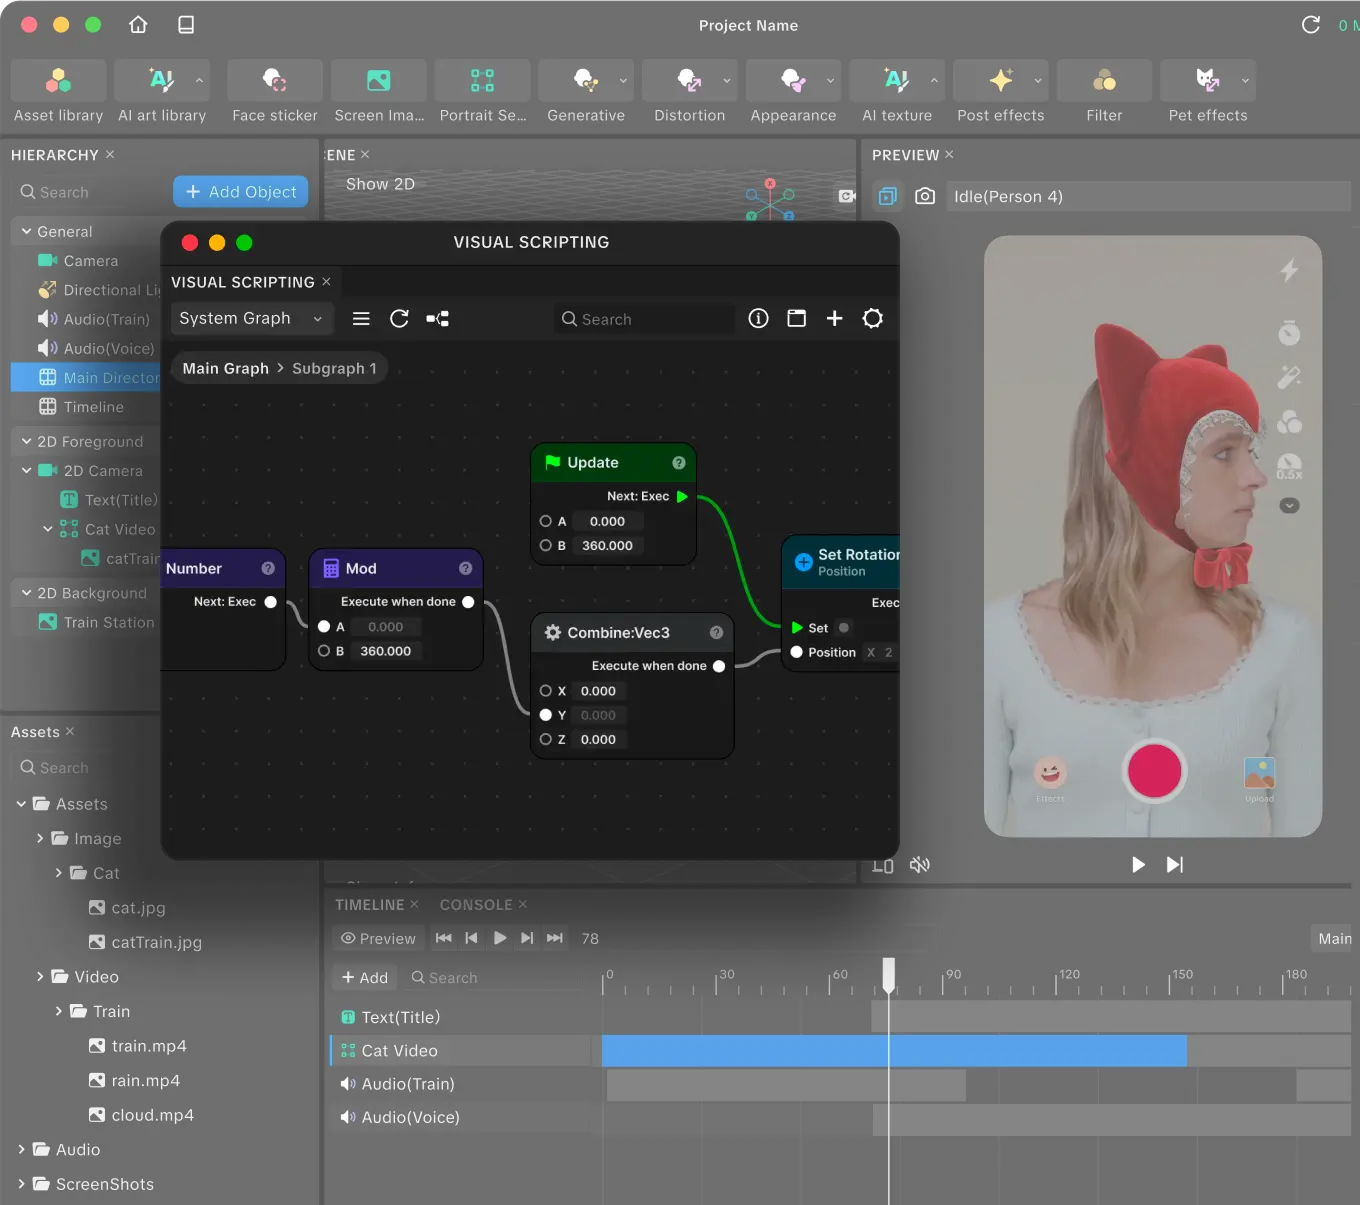1360x1205 pixels.
Task: Toggle the Mod node B input port
Action: (324, 651)
